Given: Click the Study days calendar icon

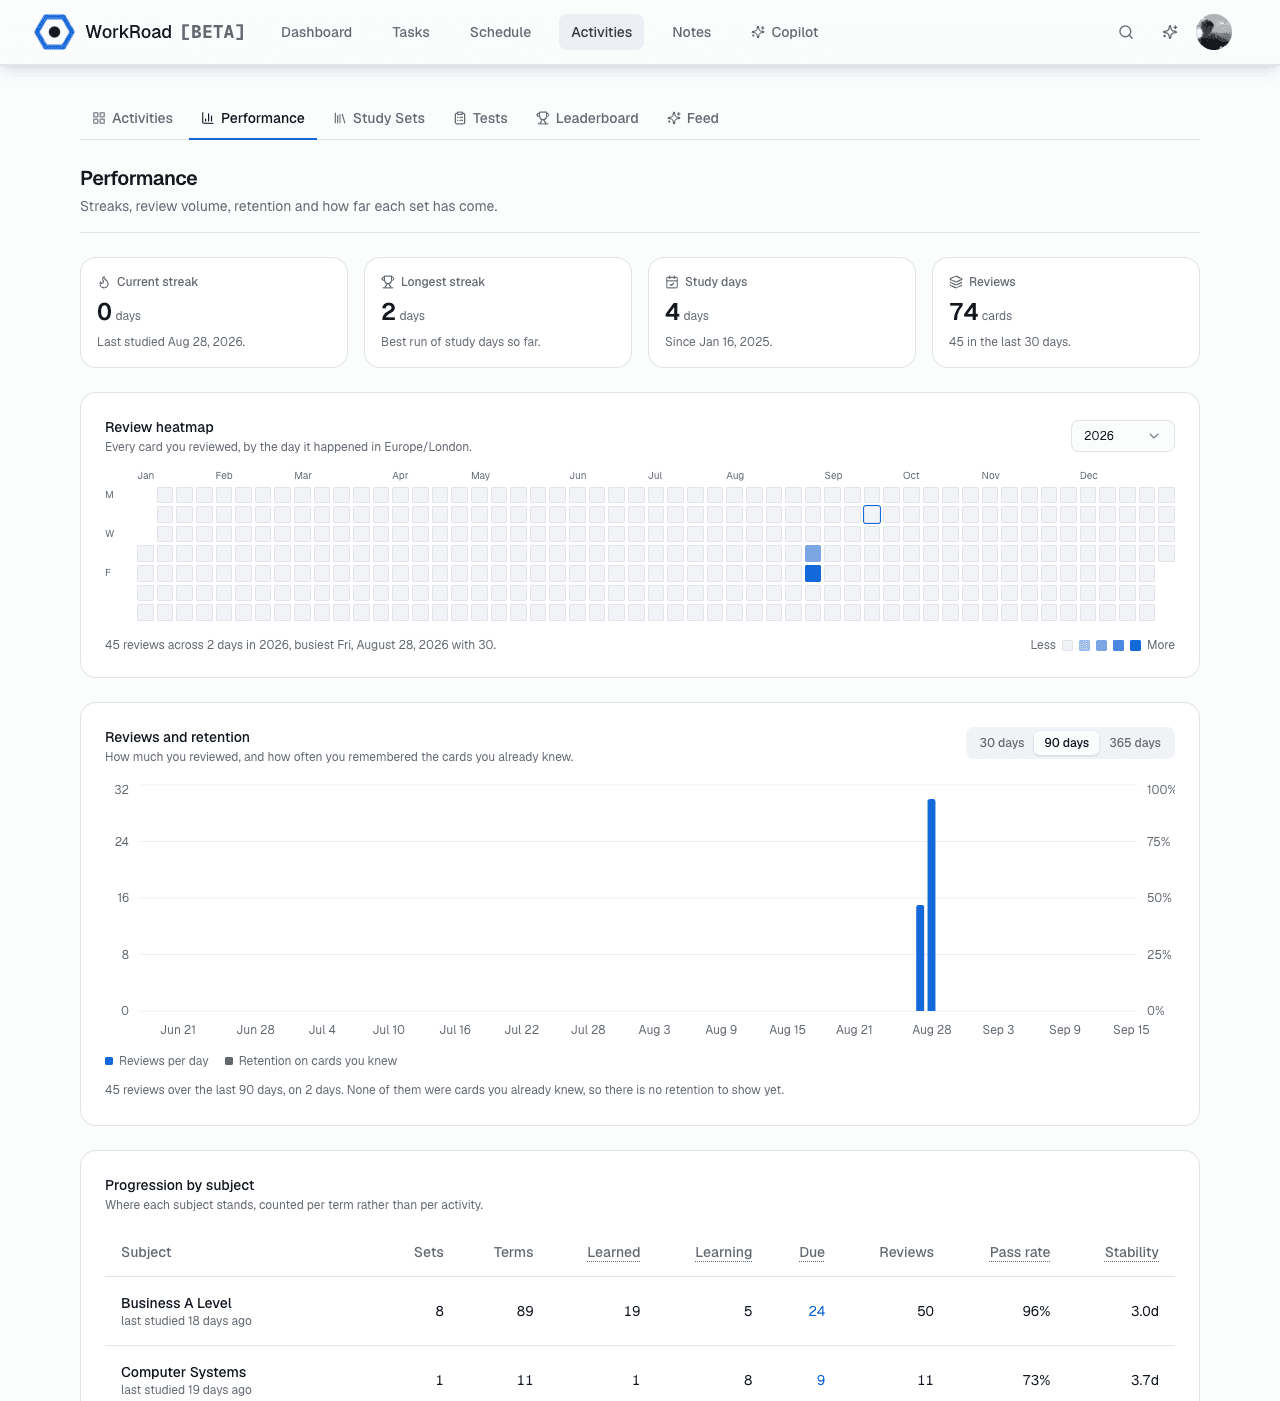Looking at the screenshot, I should pyautogui.click(x=672, y=282).
